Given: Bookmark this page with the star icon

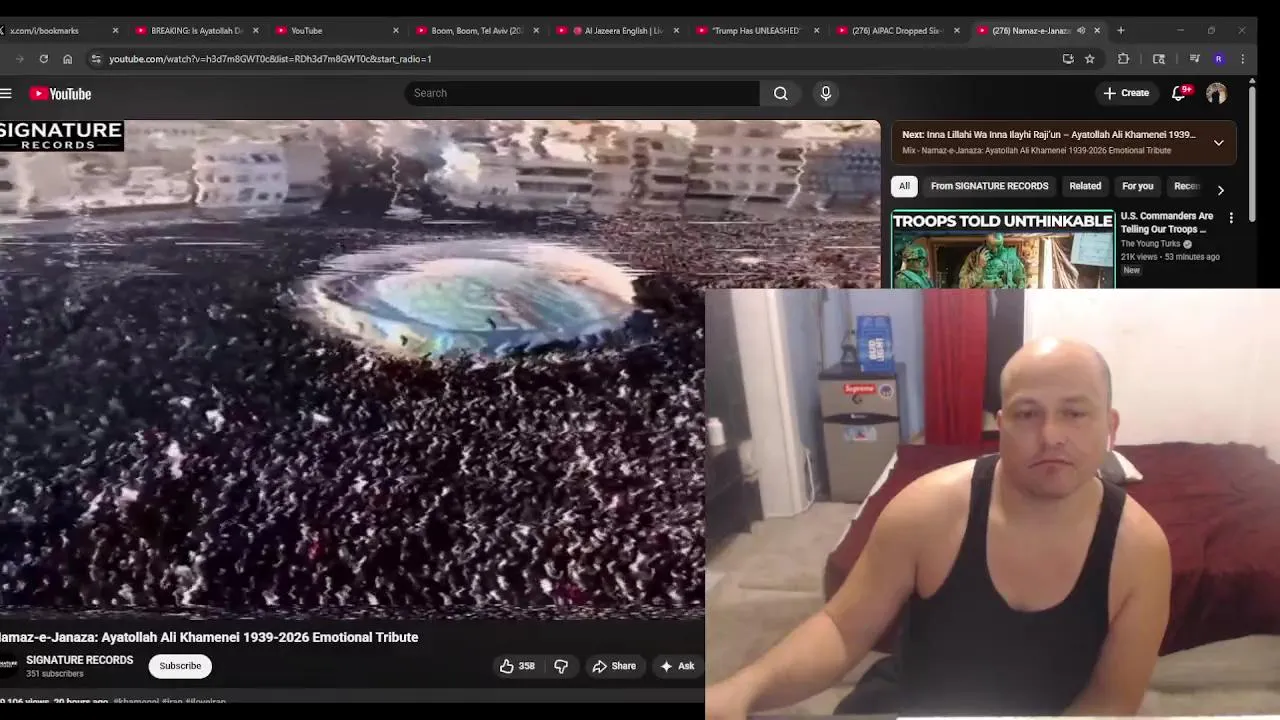Looking at the screenshot, I should tap(1090, 59).
